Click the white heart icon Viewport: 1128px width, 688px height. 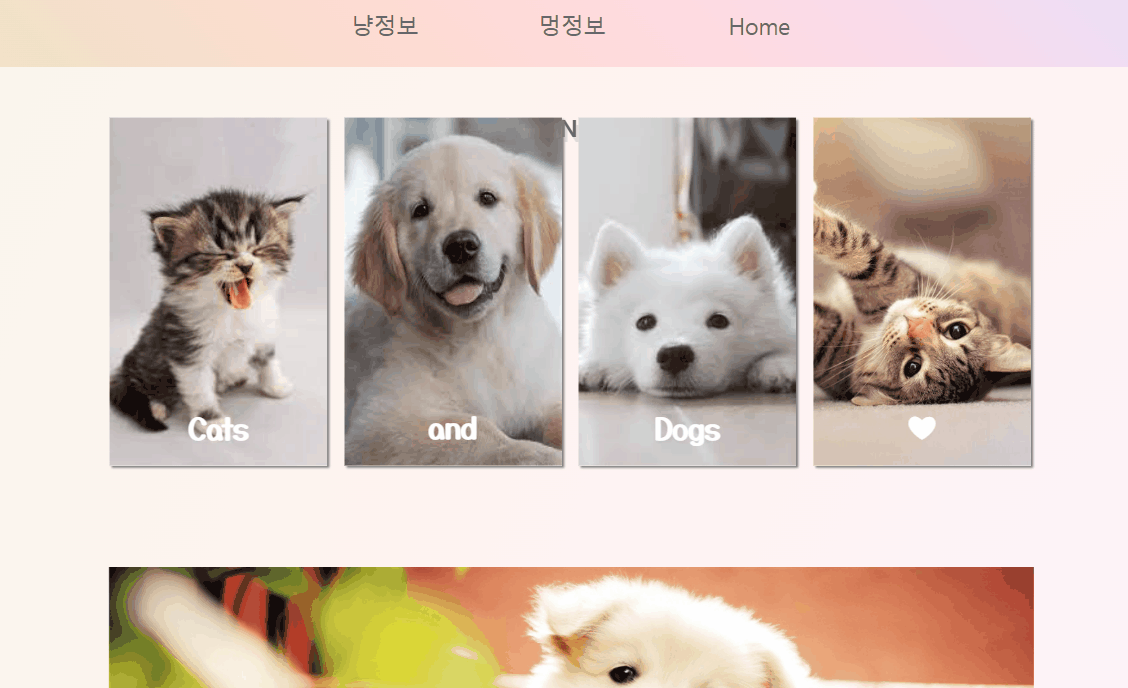coord(922,427)
